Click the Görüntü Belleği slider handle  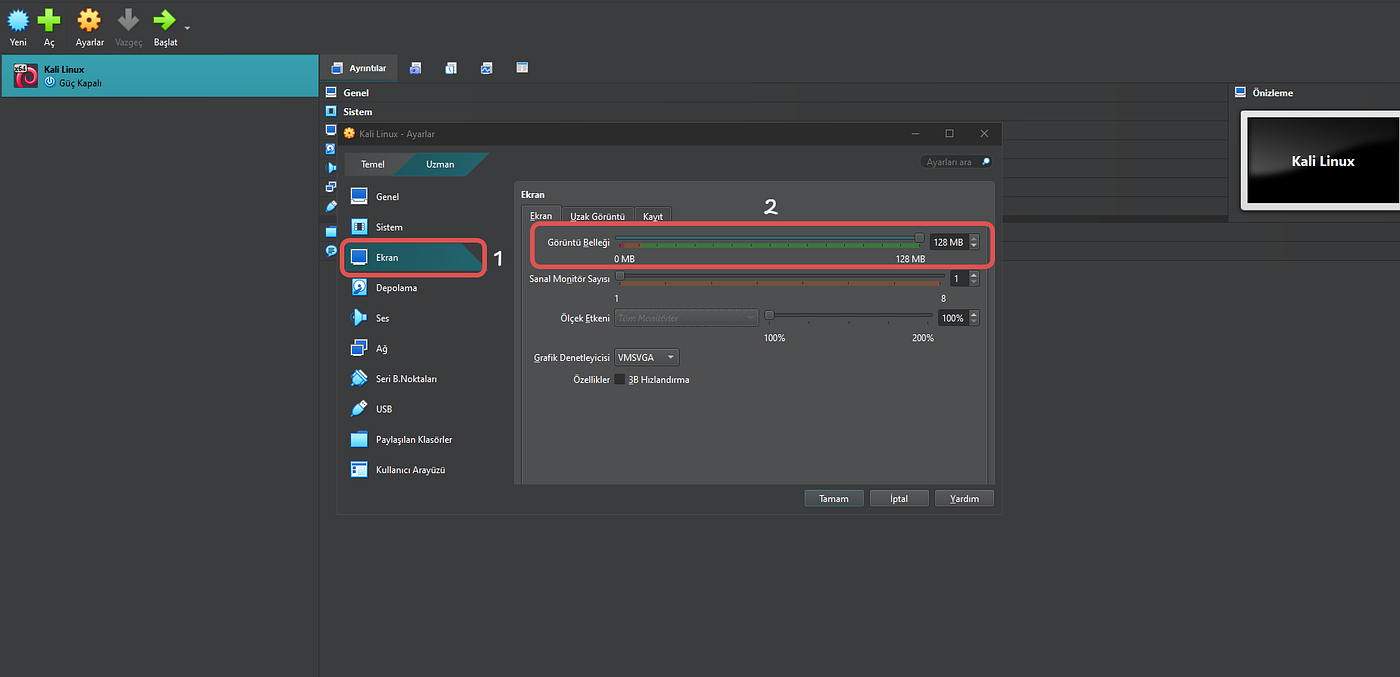click(920, 238)
